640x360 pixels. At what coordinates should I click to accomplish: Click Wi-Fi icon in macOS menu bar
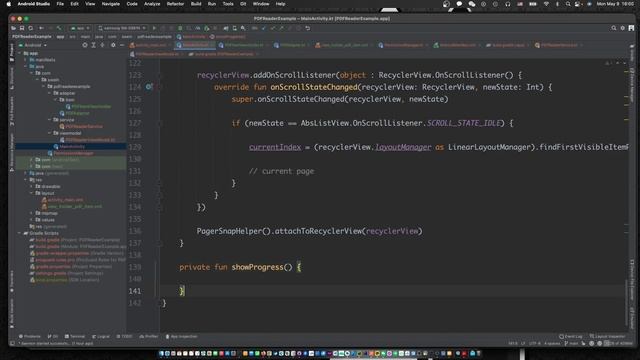546,4
